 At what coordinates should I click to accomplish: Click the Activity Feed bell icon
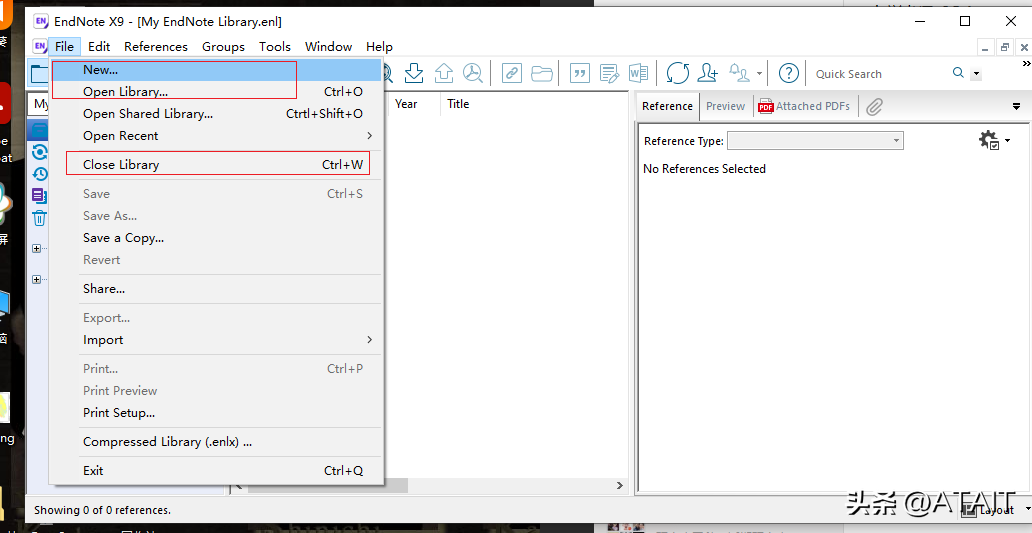[x=740, y=73]
